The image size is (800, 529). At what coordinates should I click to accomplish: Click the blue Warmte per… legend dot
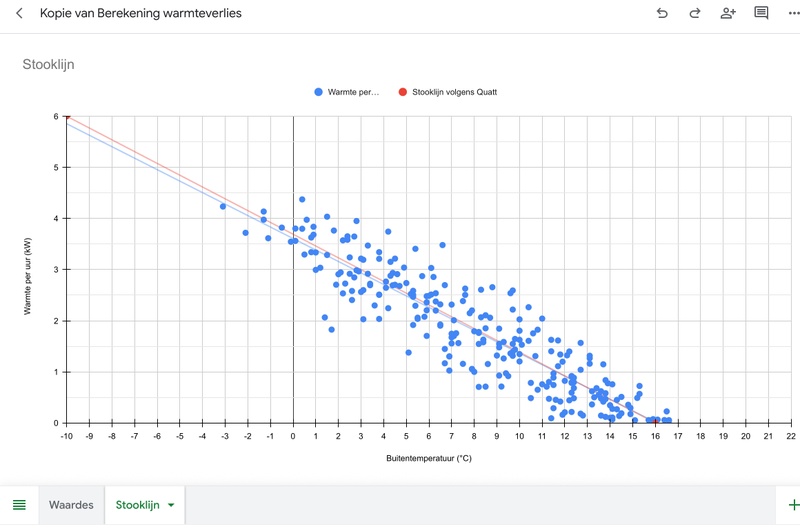pos(319,92)
